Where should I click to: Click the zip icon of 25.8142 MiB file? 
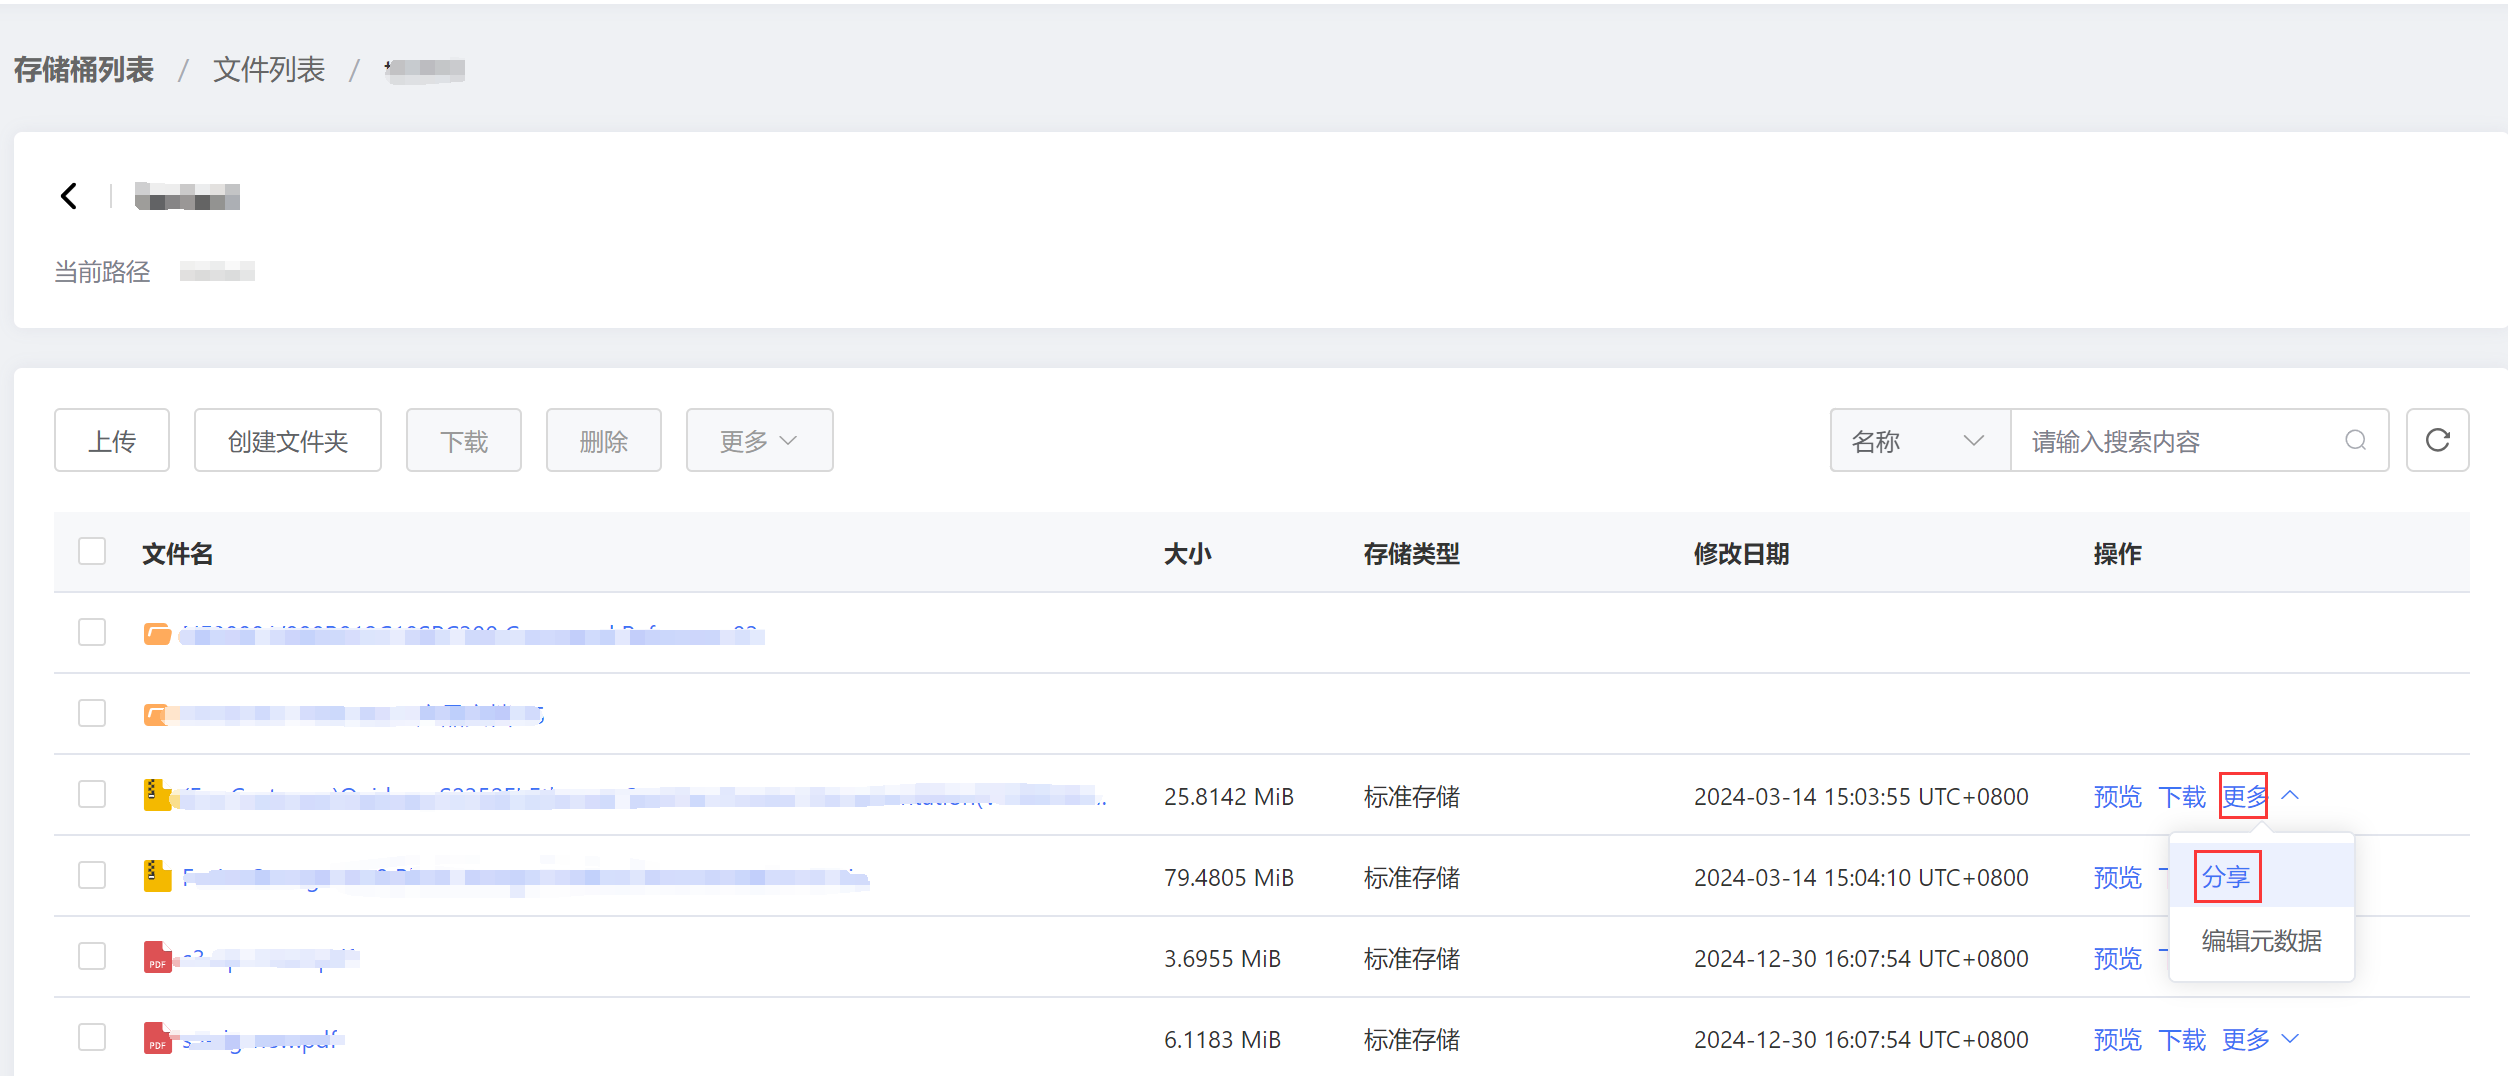157,795
